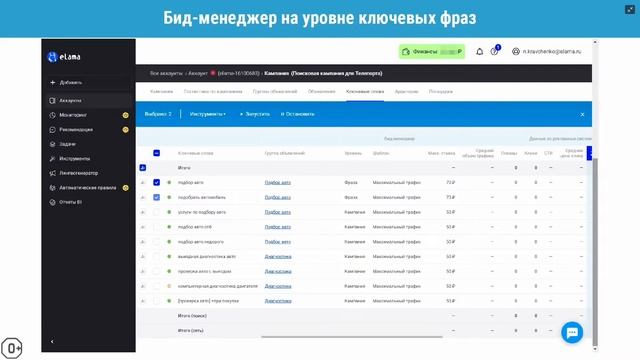Open the Аккаунты sidebar icon

coord(52,100)
